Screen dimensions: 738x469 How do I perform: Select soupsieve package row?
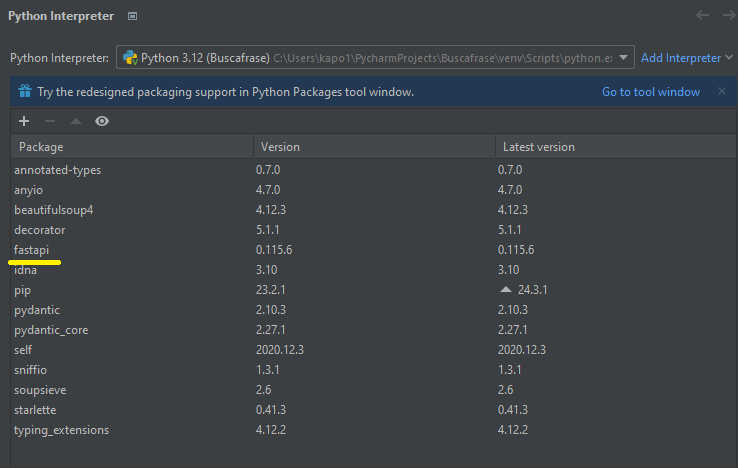(x=374, y=390)
